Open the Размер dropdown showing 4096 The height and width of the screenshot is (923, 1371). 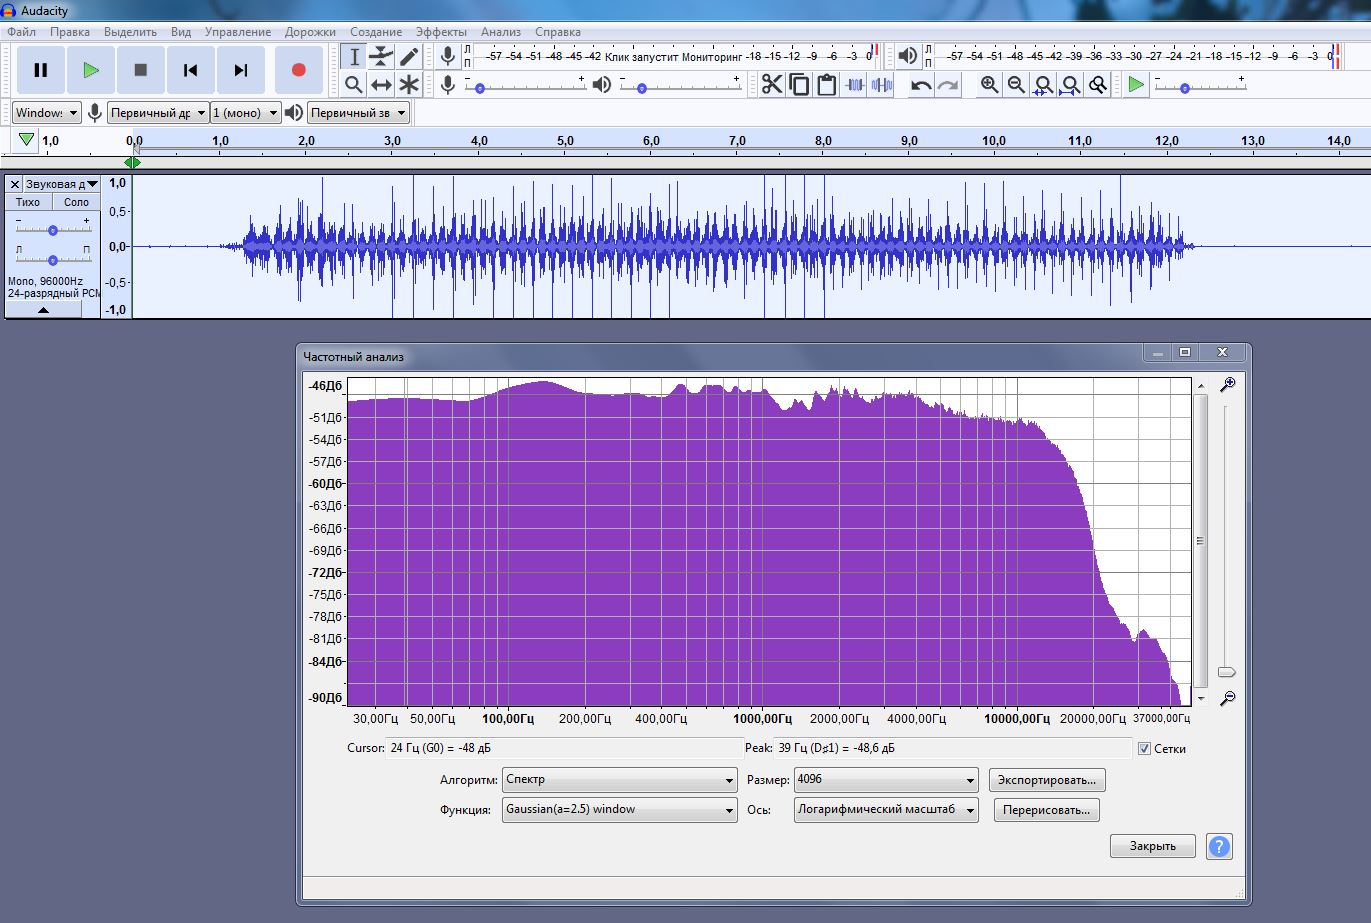[x=886, y=780]
